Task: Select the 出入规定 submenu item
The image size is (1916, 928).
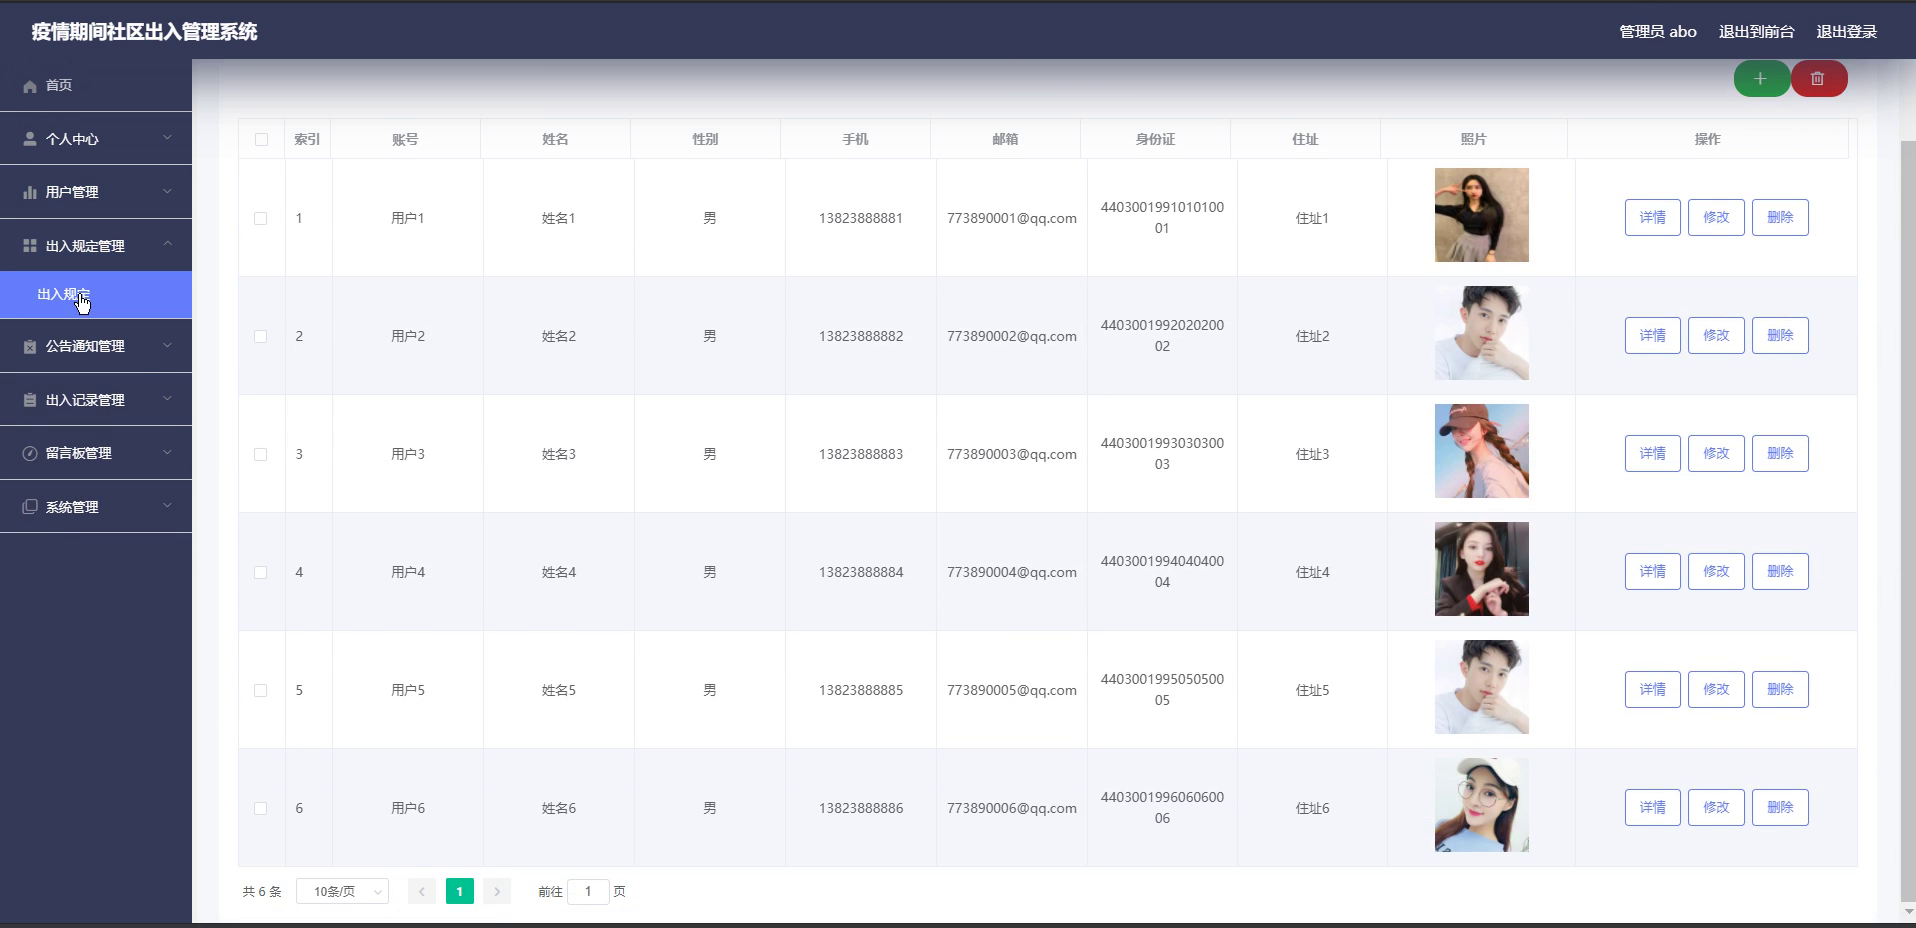Action: (x=96, y=295)
